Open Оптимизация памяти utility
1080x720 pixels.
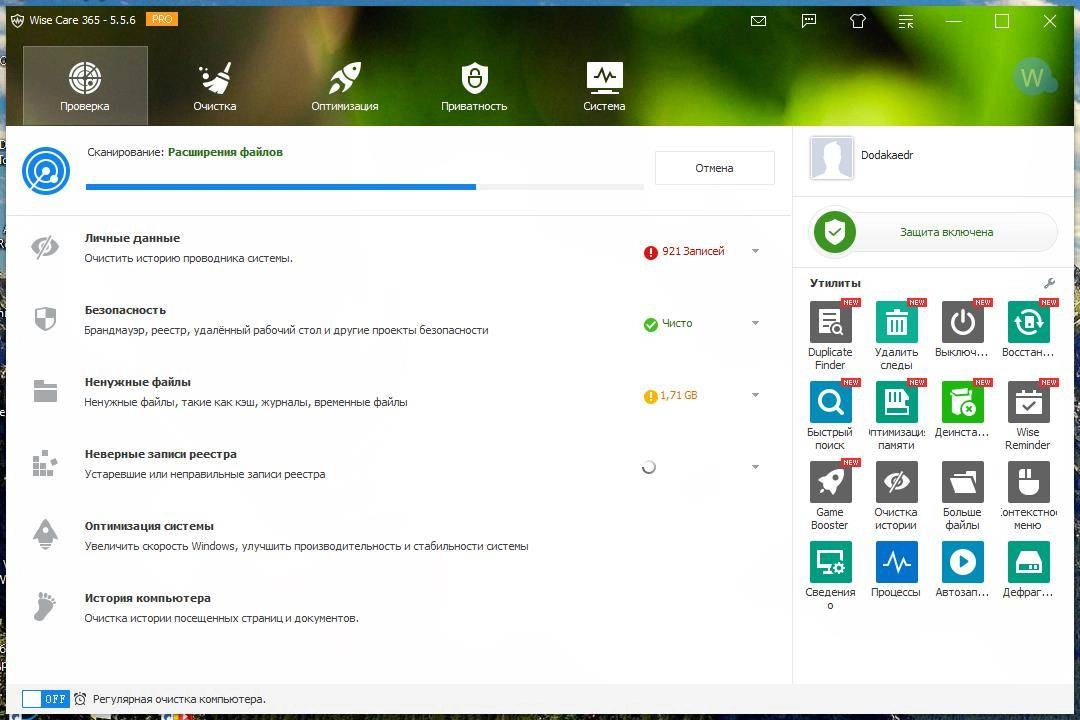(x=896, y=402)
